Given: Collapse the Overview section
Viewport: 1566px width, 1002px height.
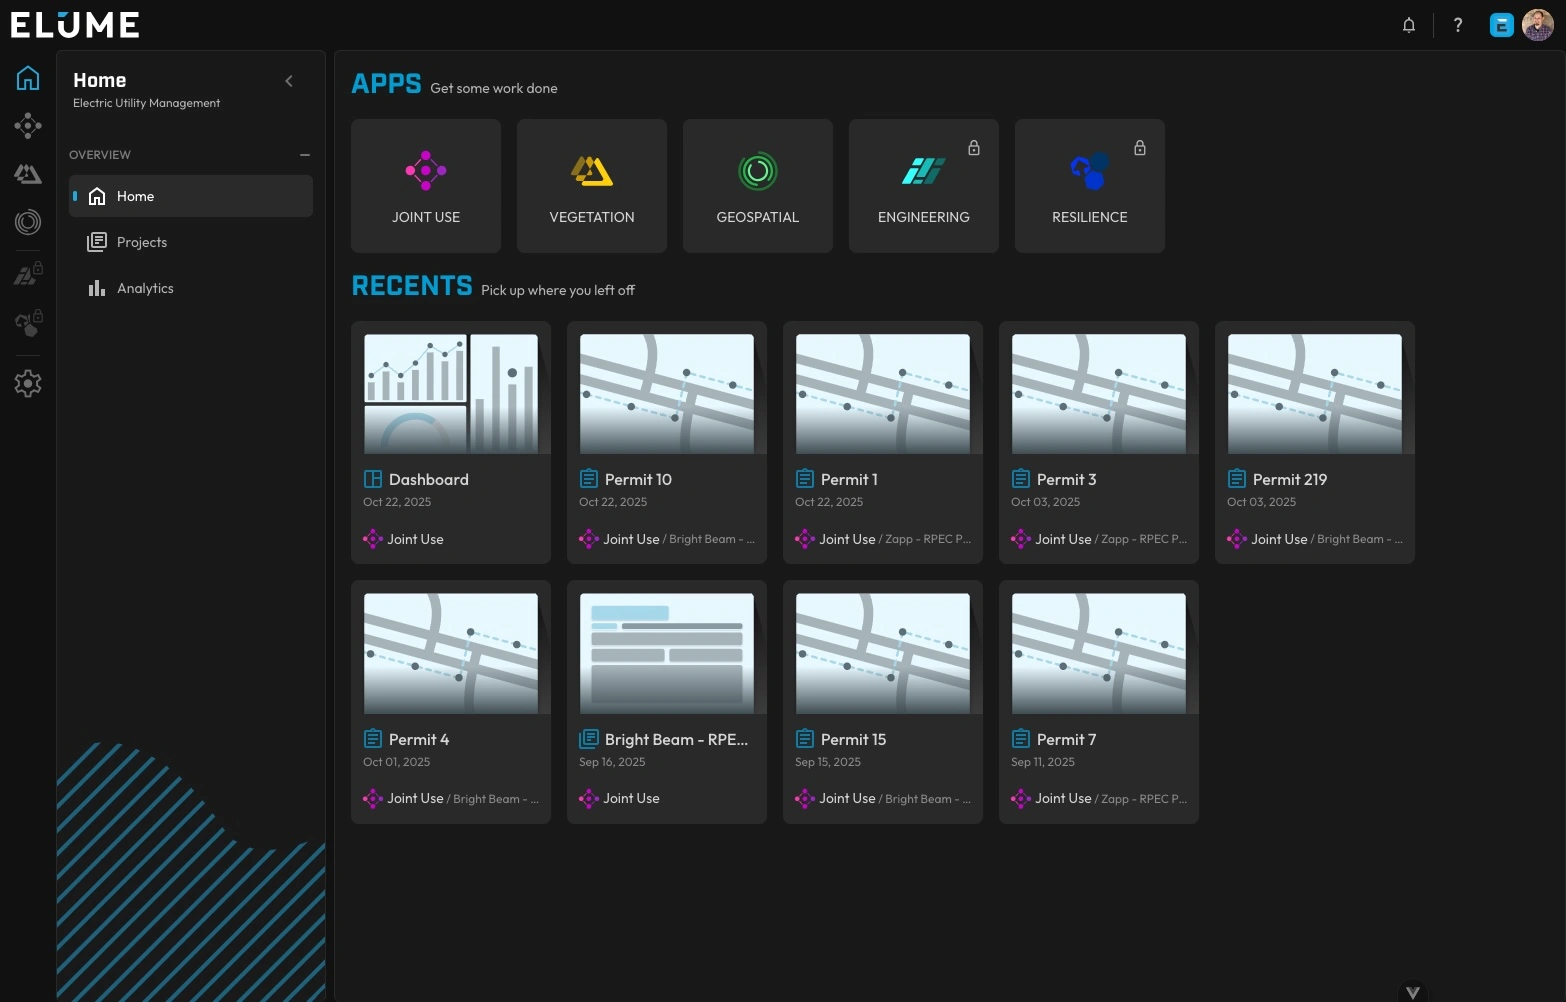Looking at the screenshot, I should 304,155.
